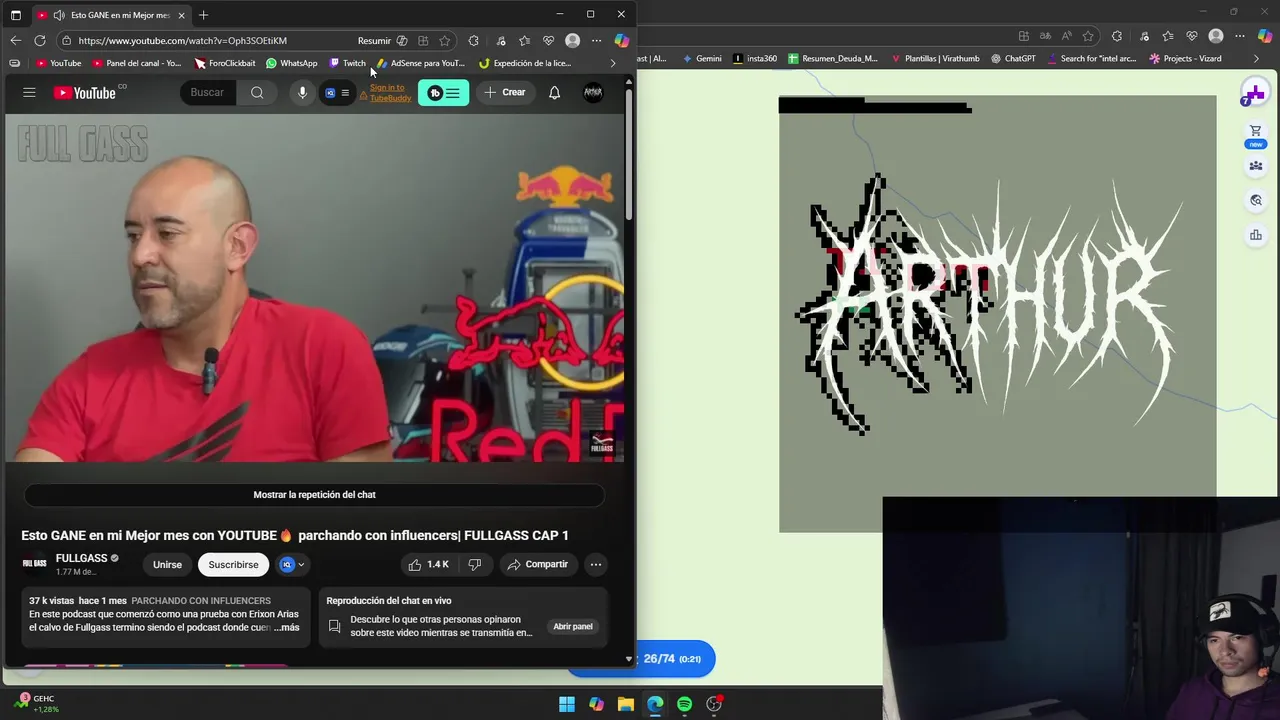Click the Crear button in YouTube header
Screen dimensions: 1280x720
[504, 92]
